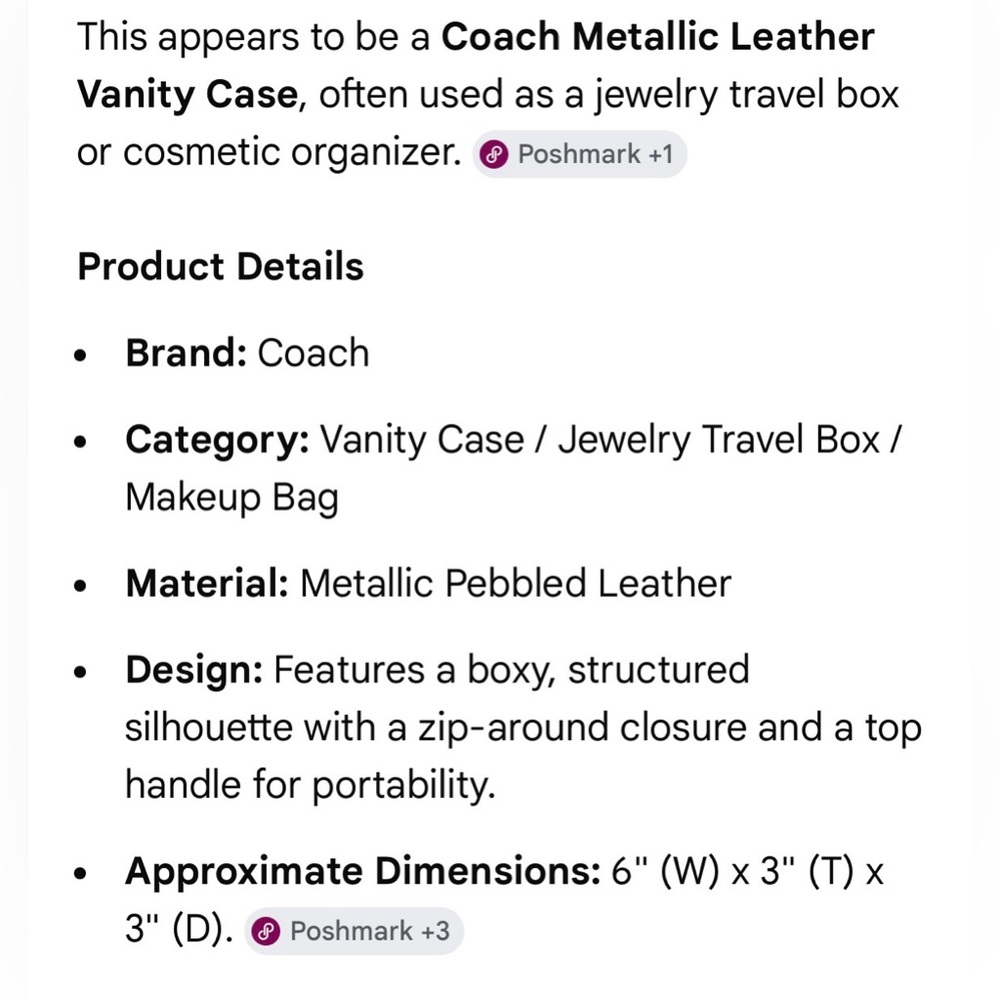Click the 'Material: Metallic Pebbled Leather' bullet
Image resolution: width=1000 pixels, height=1000 pixels.
point(428,582)
